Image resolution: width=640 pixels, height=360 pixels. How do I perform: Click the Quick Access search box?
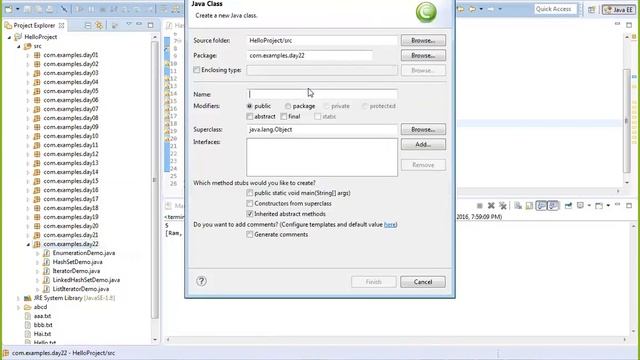[556, 9]
